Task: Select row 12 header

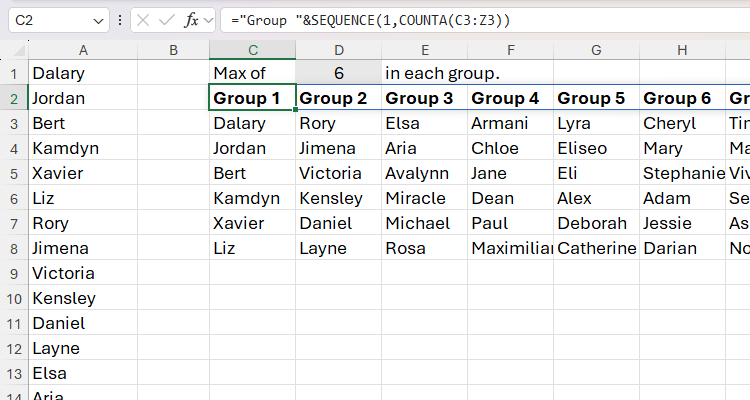Action: click(x=14, y=348)
